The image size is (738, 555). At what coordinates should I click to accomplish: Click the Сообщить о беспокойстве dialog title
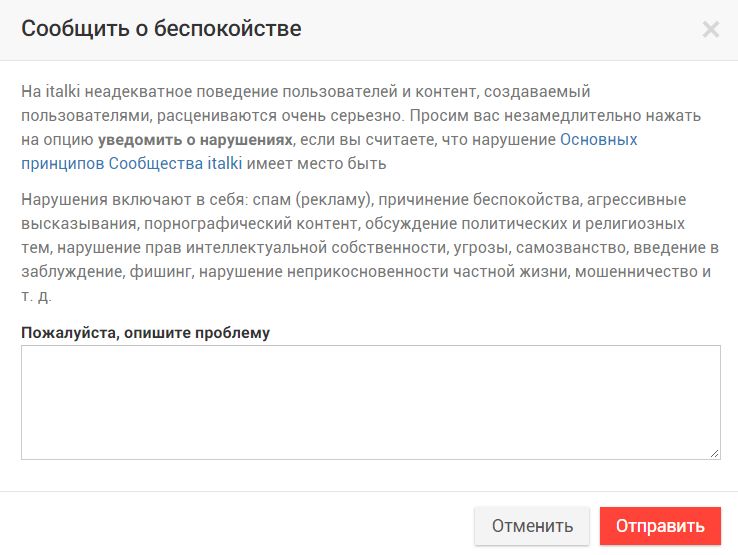click(161, 29)
